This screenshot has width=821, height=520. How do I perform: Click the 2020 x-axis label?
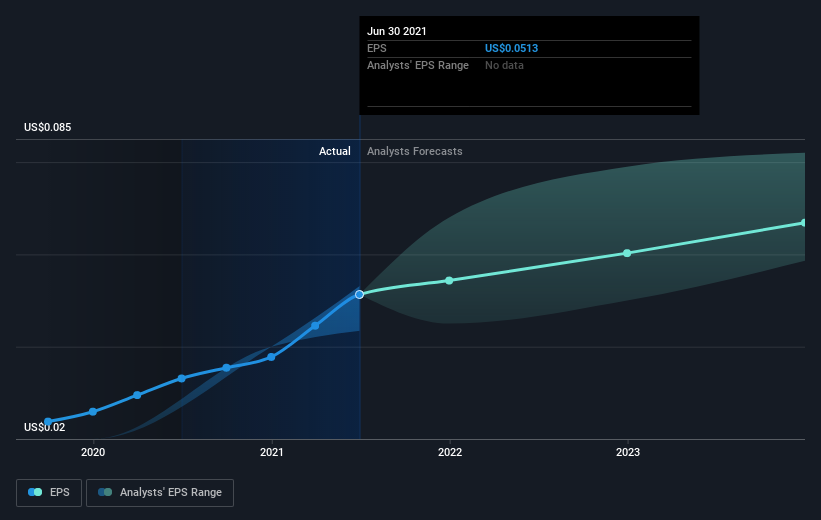point(93,452)
